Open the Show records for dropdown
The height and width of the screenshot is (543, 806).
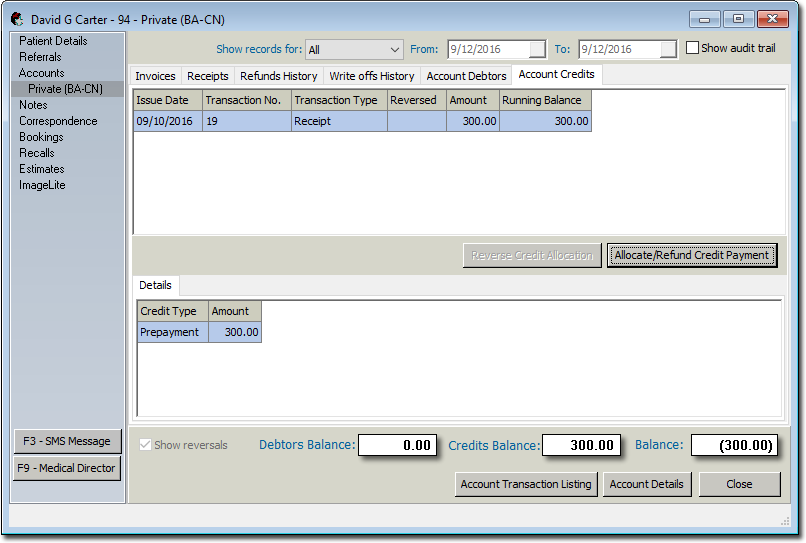392,49
